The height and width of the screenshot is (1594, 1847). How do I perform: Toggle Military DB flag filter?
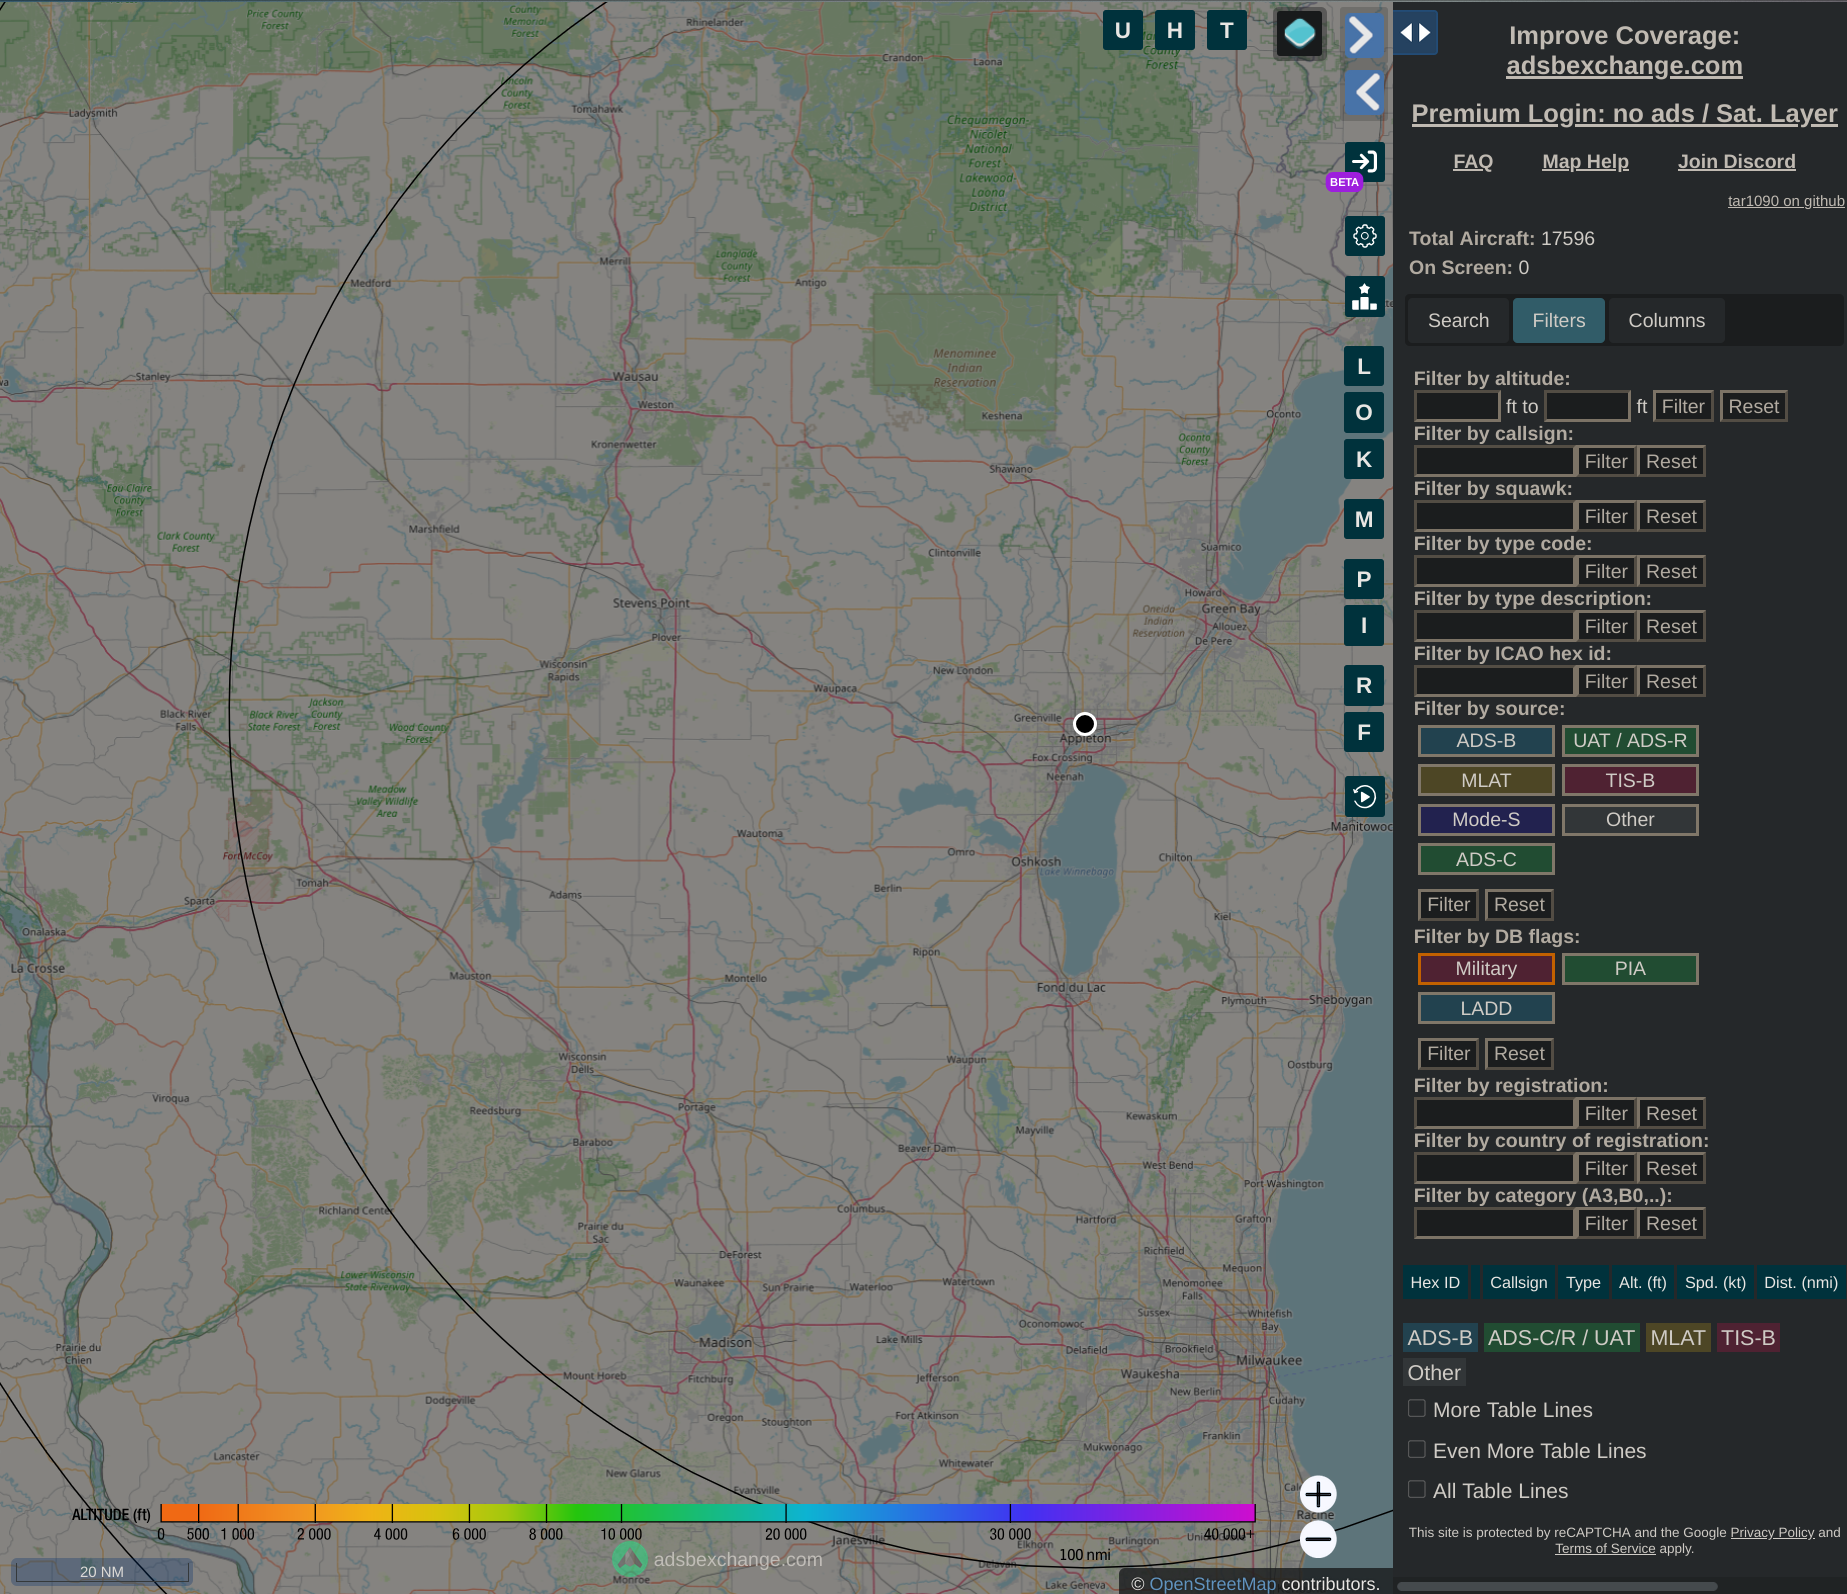pos(1486,969)
